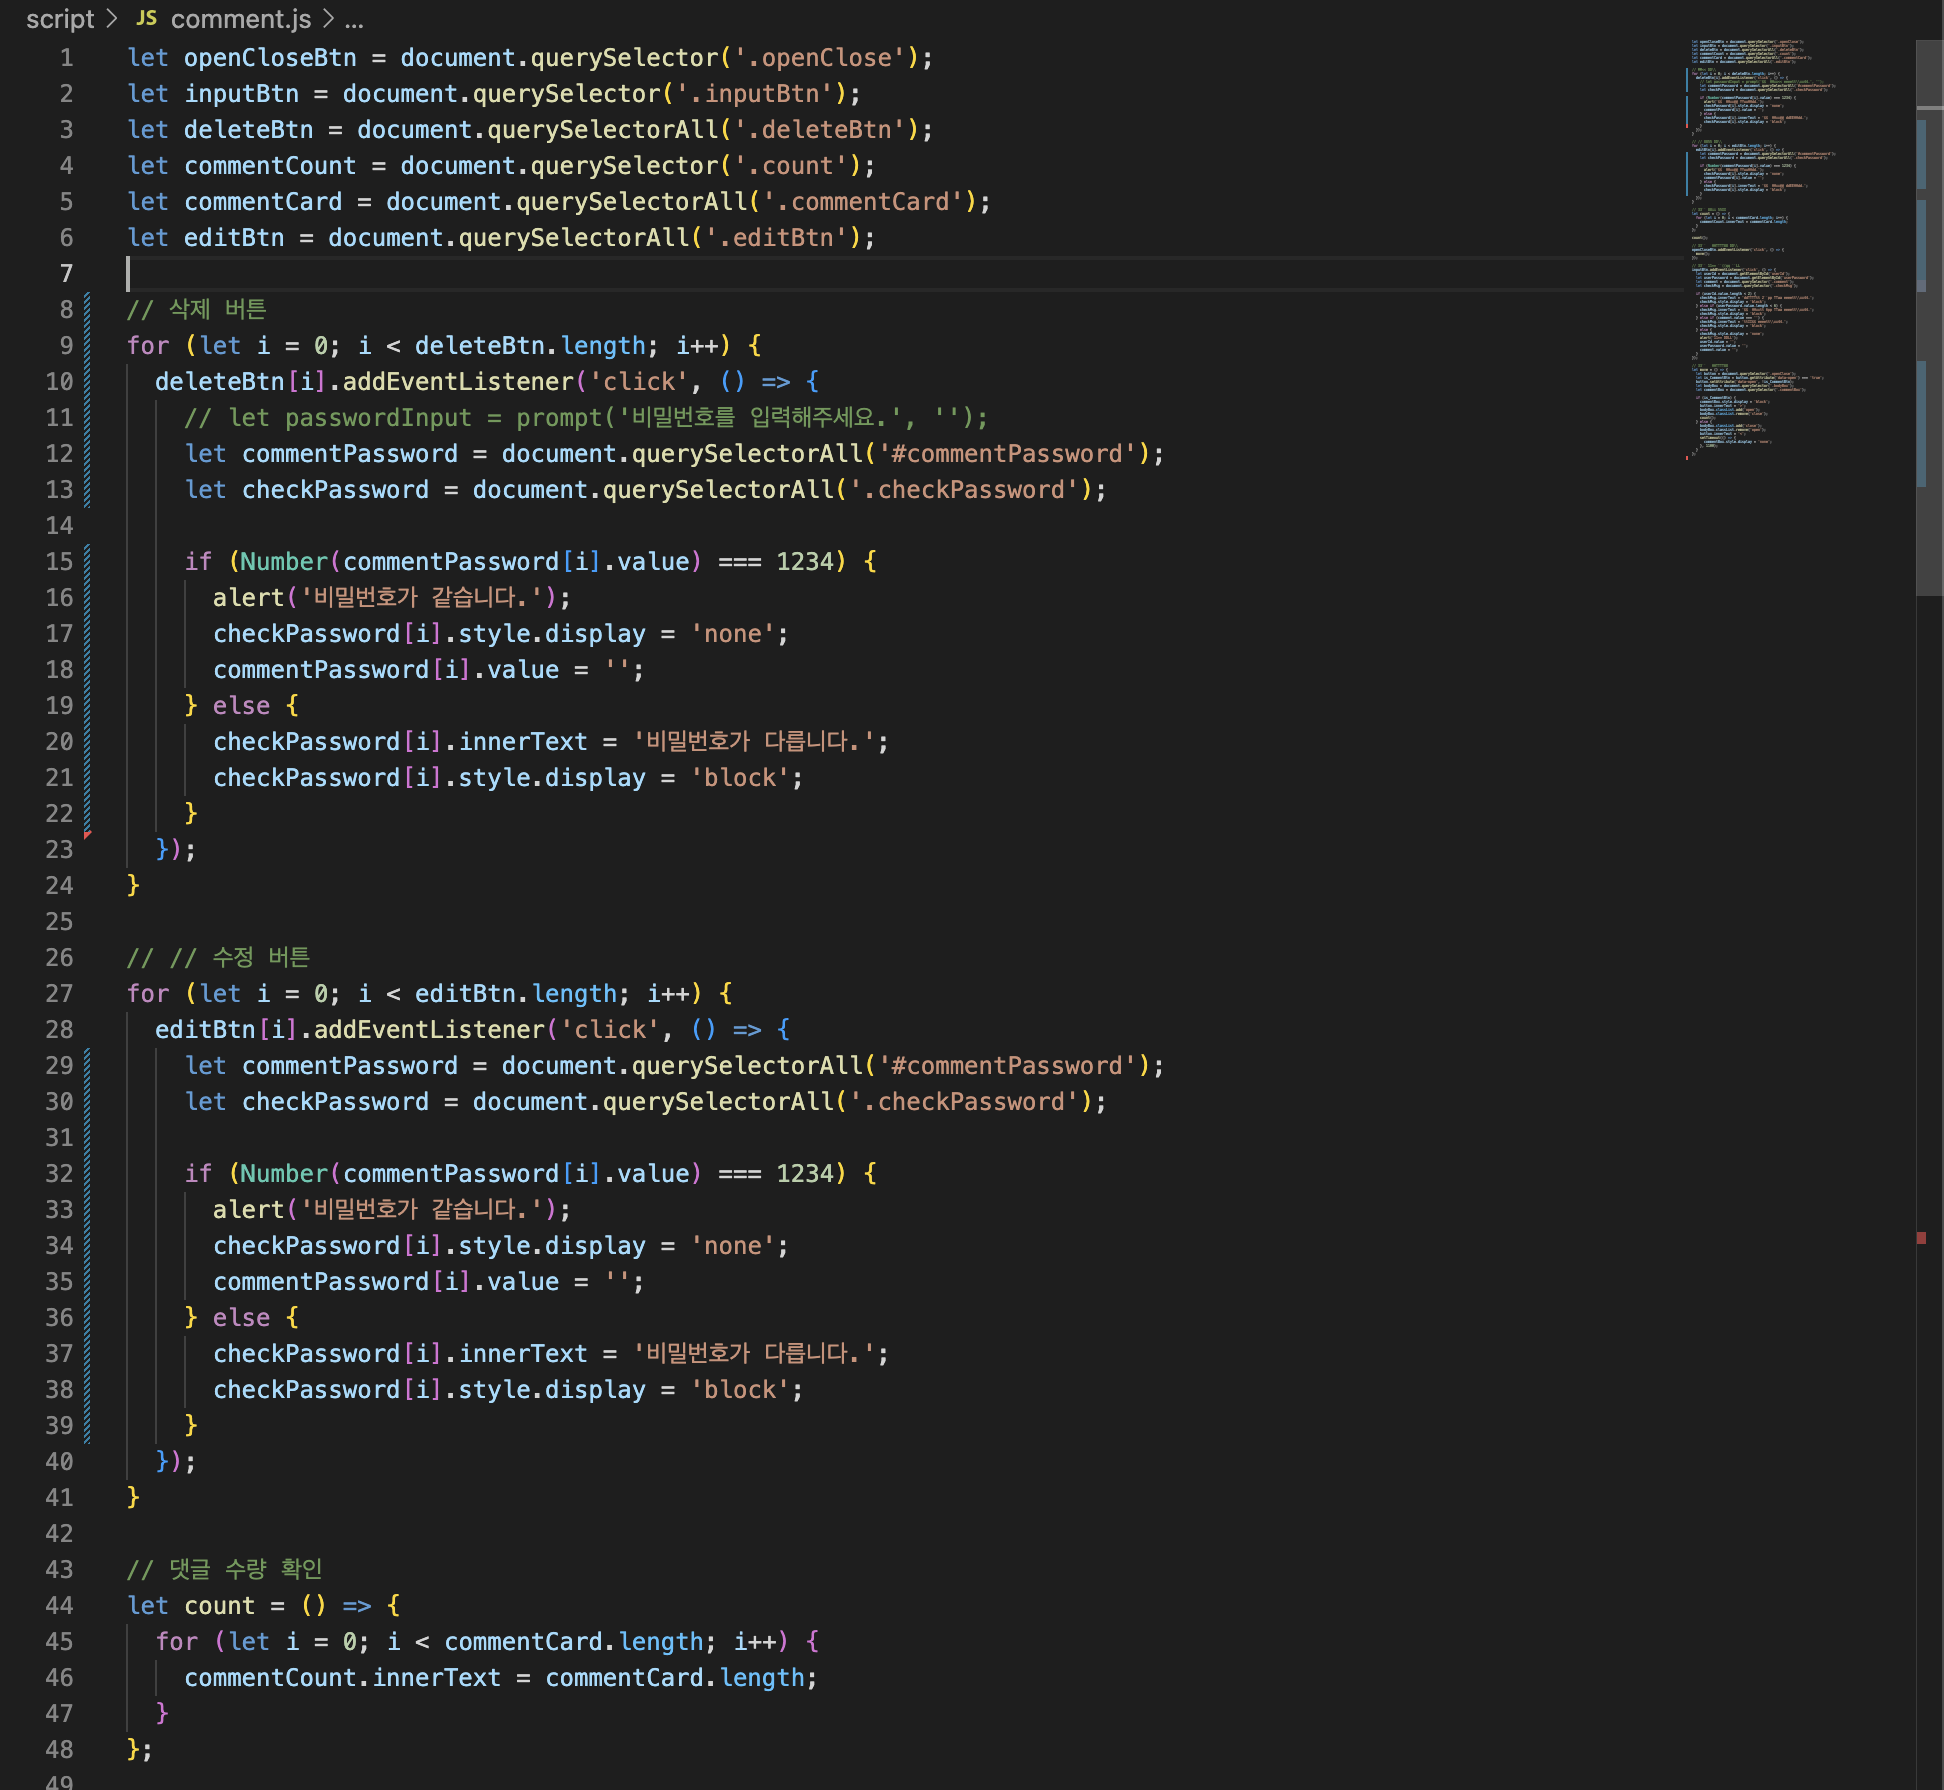1944x1790 pixels.
Task: Expand the breadcrumb ellipsis symbol list
Action: click(354, 19)
